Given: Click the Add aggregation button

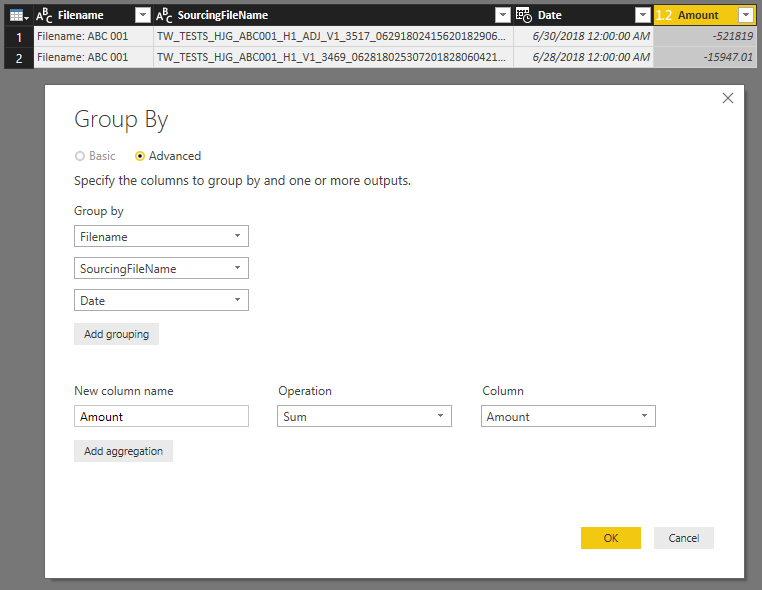Looking at the screenshot, I should 123,451.
